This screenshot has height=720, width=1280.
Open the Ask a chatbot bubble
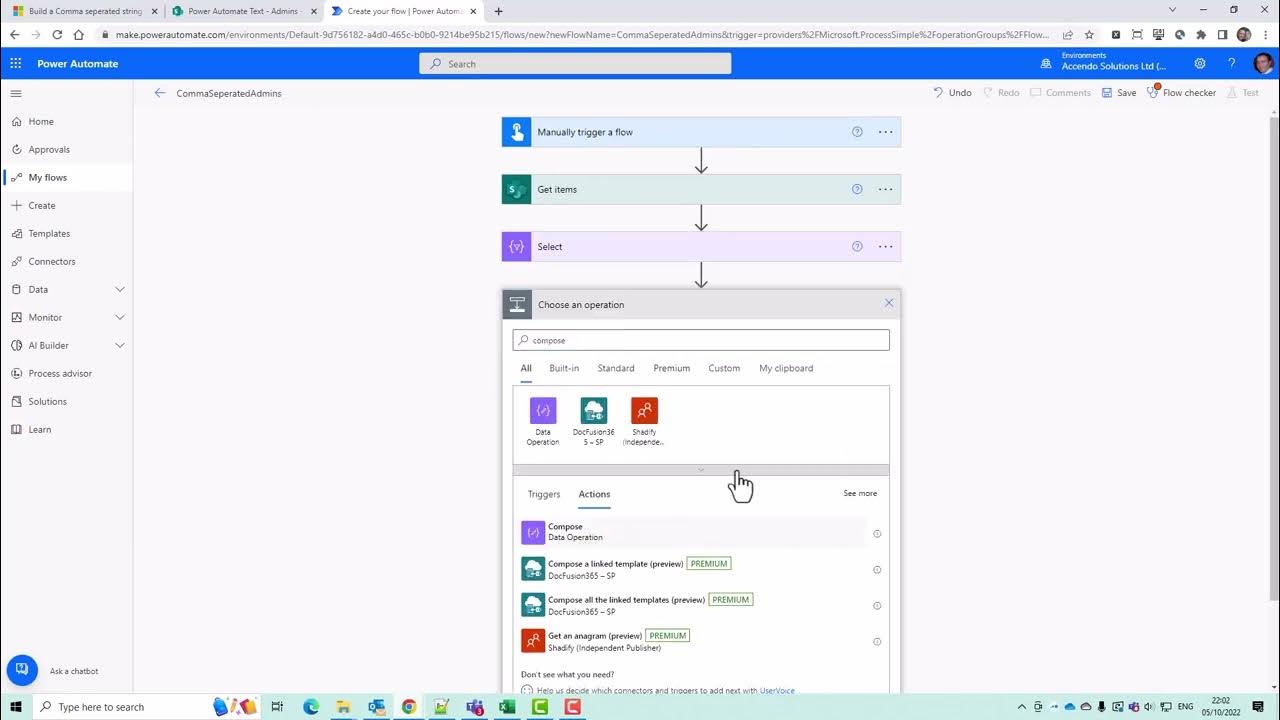(22, 670)
